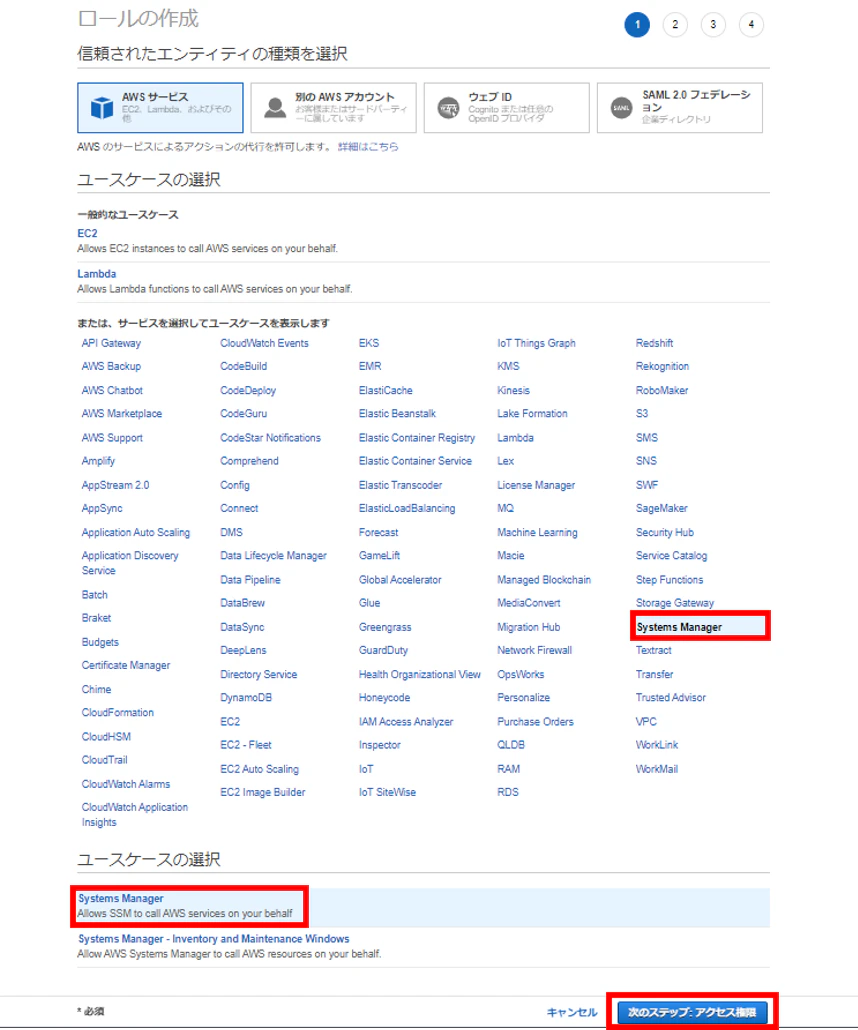Screen dimensions: 858x1030
Task: Select Health Organizational View service
Action: pos(419,674)
